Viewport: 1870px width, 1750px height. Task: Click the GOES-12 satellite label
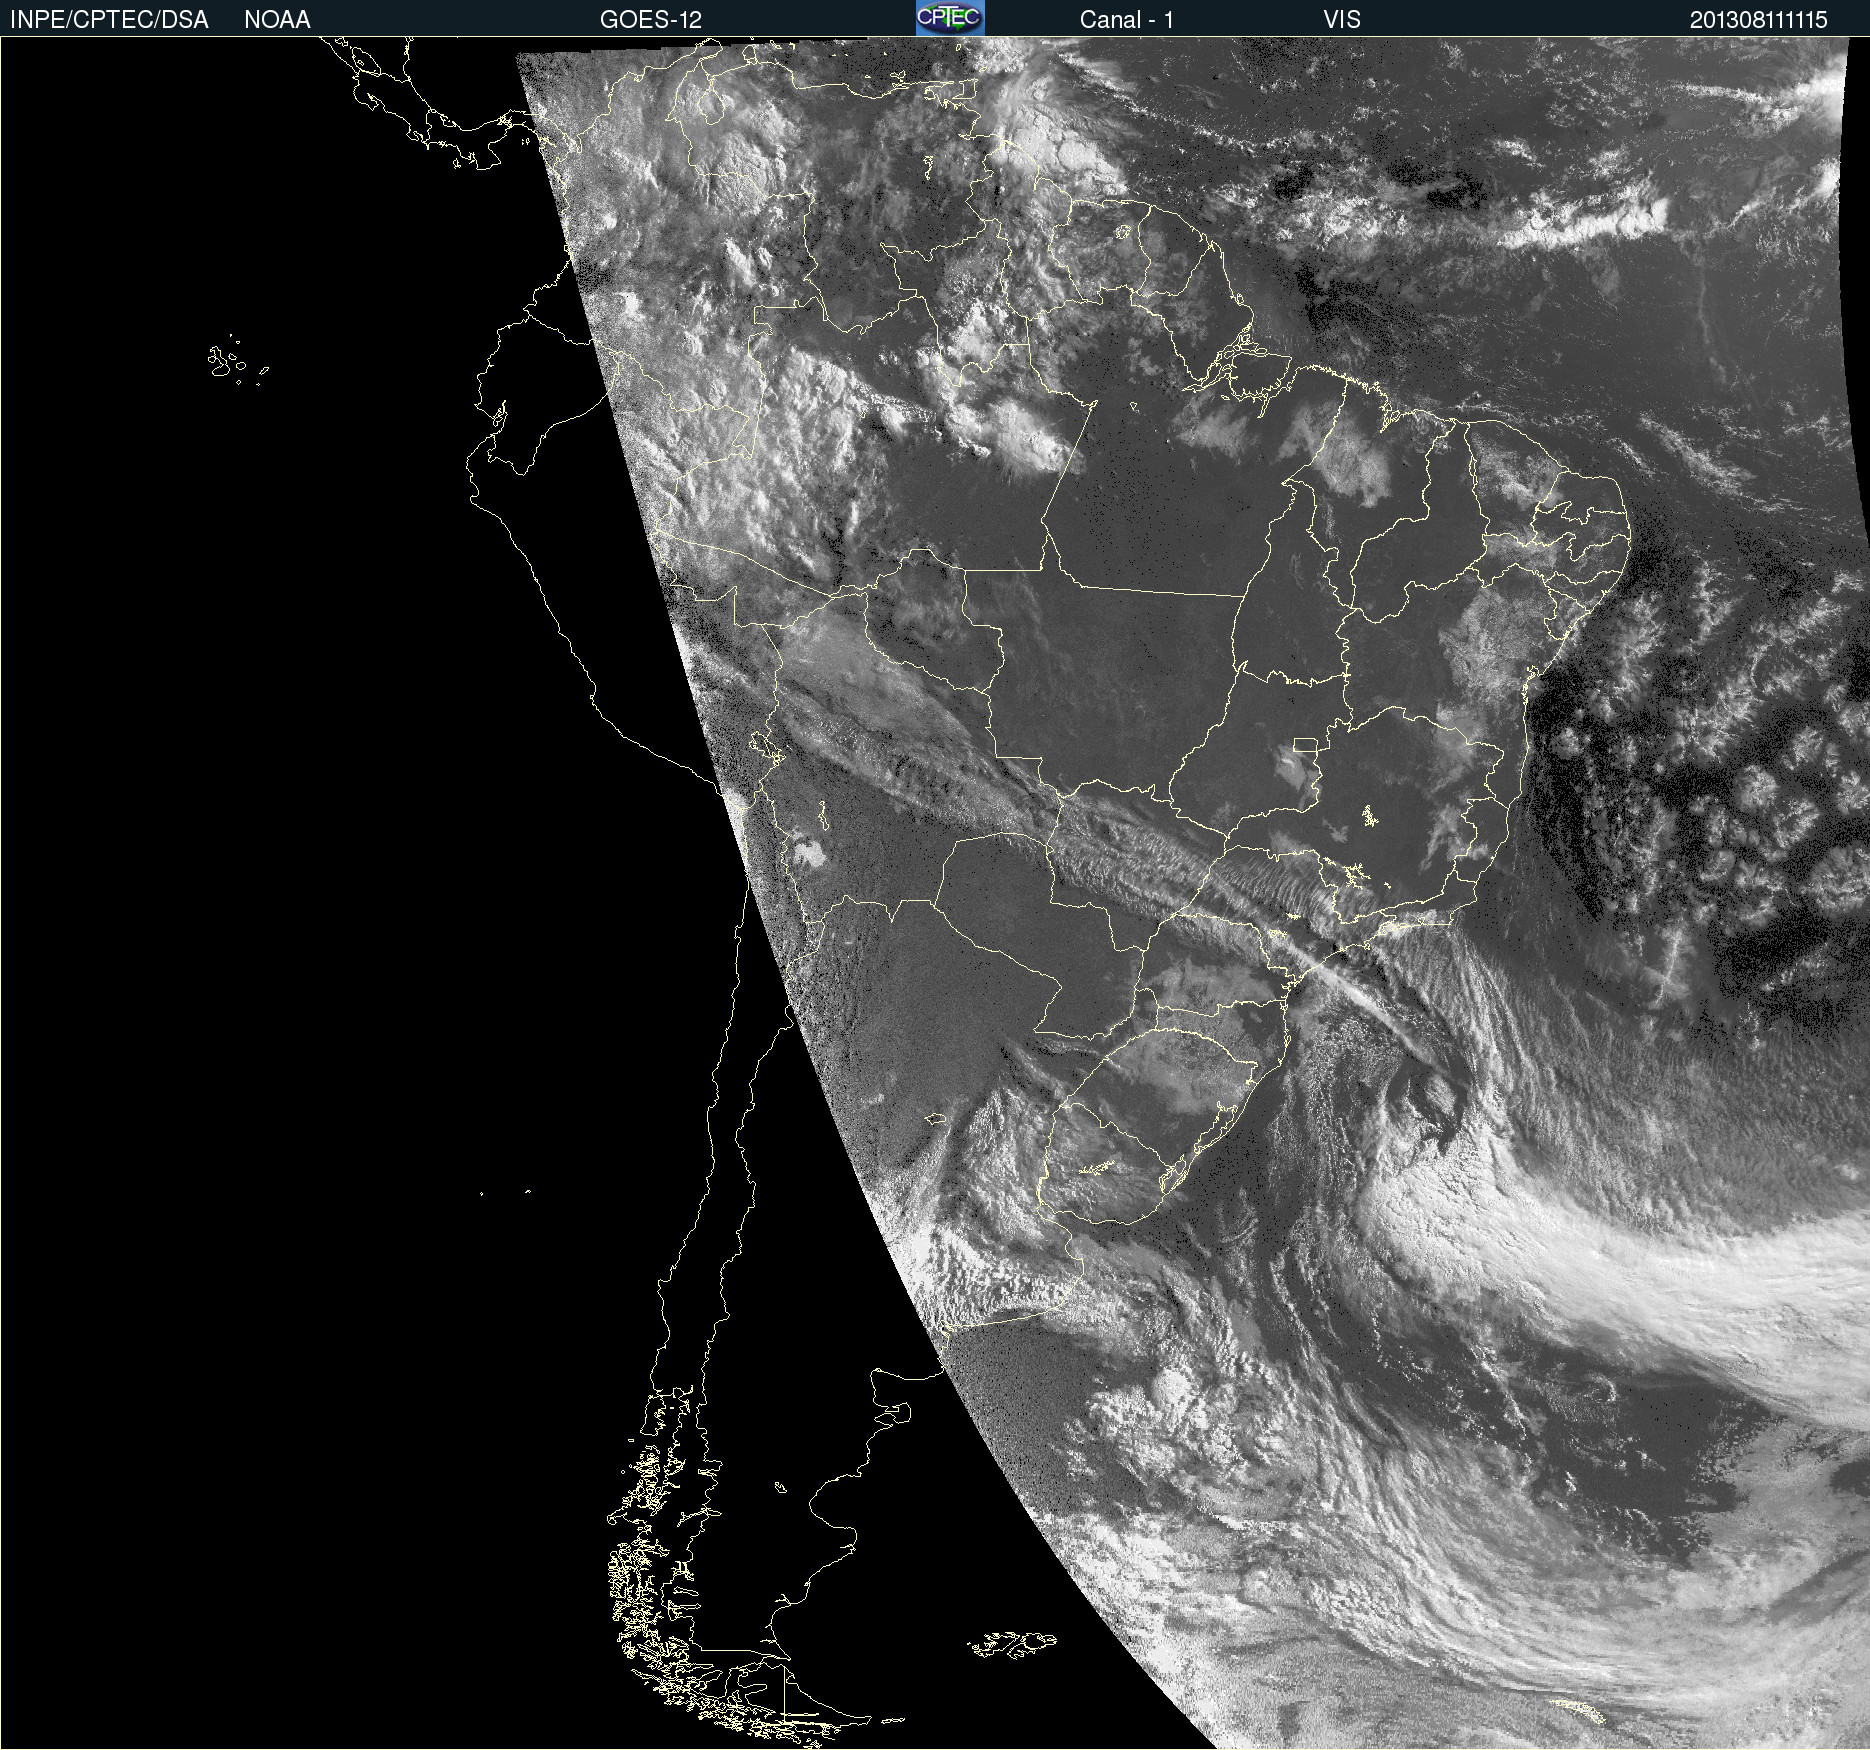click(x=651, y=20)
